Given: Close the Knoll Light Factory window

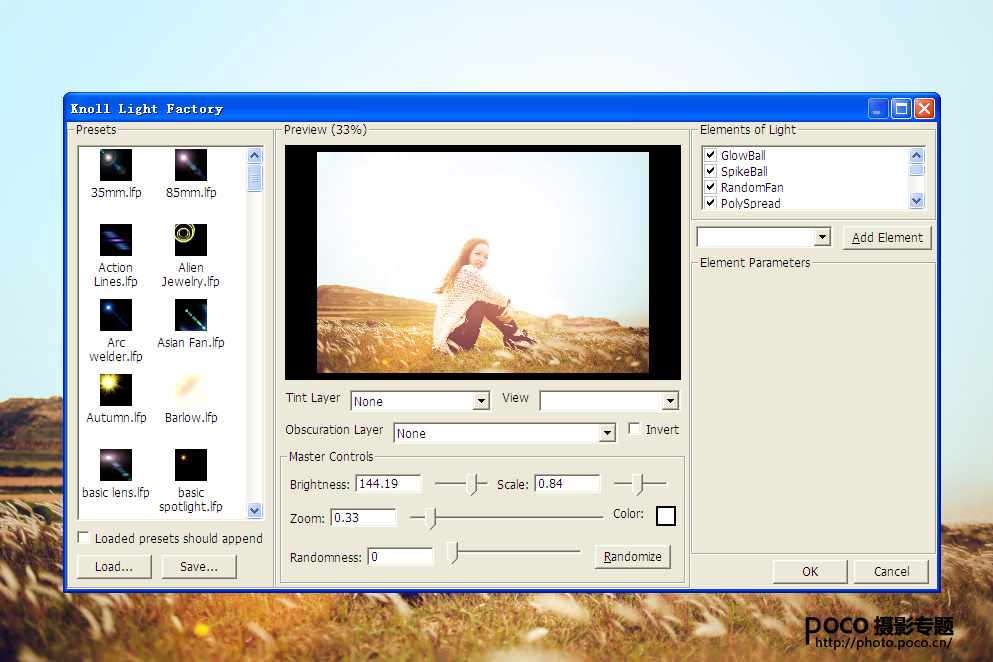Looking at the screenshot, I should (924, 109).
